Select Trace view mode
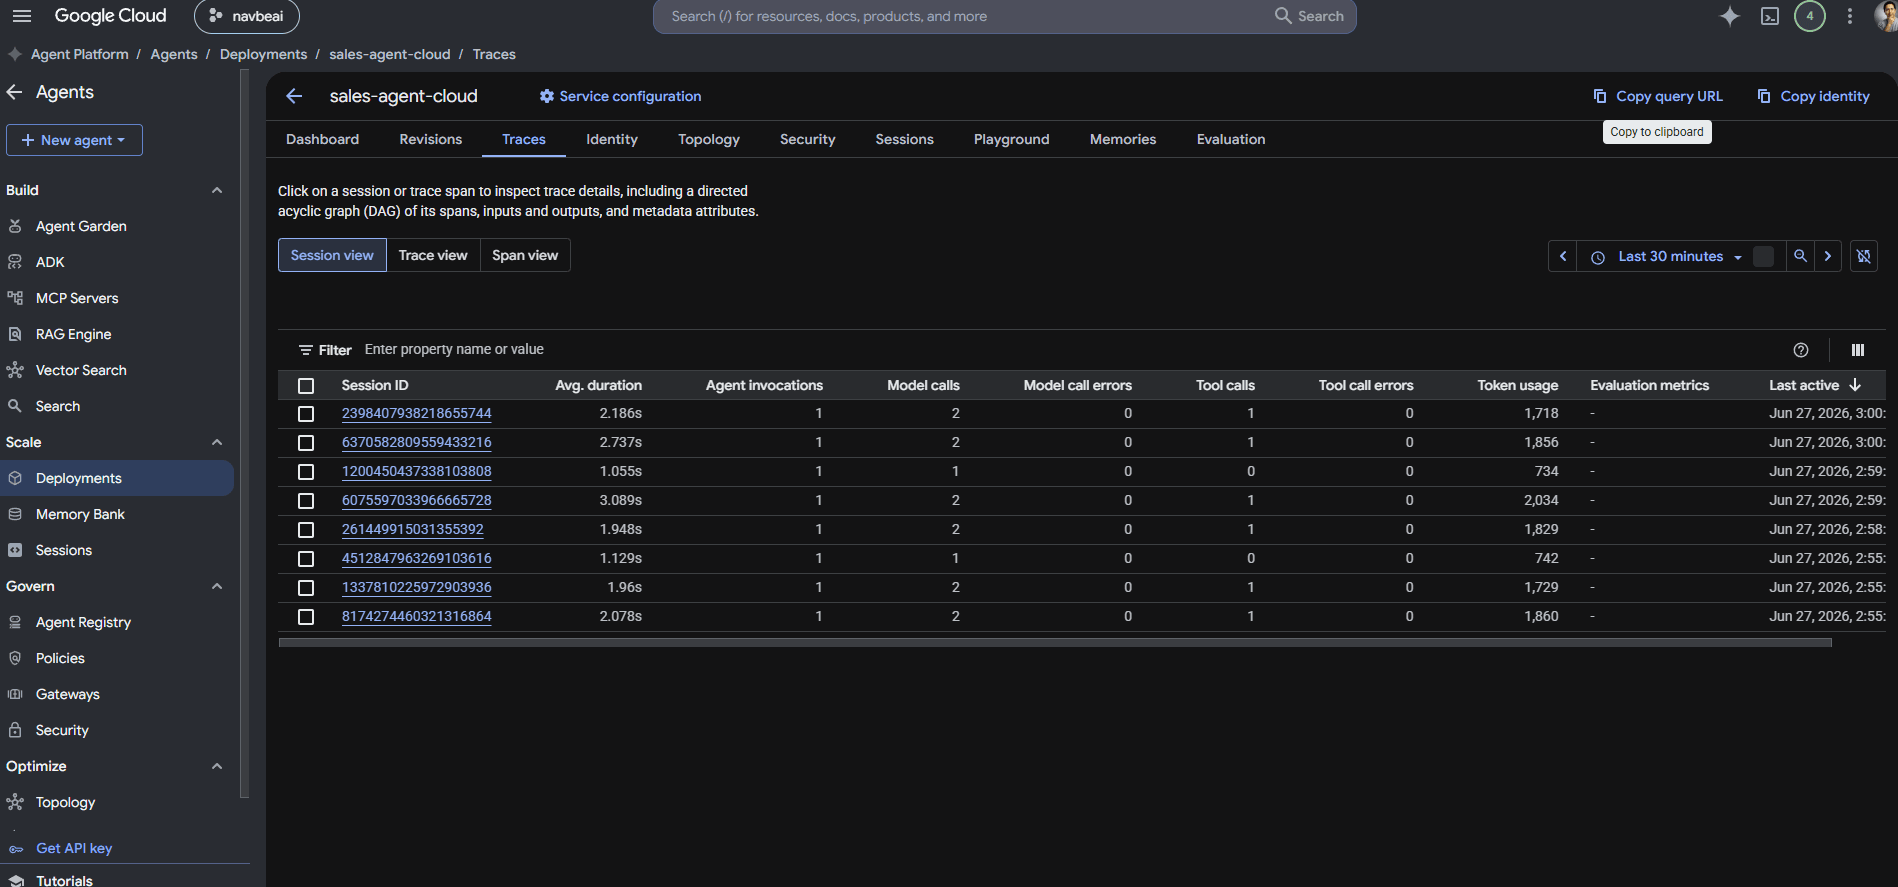Screen dimensions: 1898x887 (x=433, y=255)
